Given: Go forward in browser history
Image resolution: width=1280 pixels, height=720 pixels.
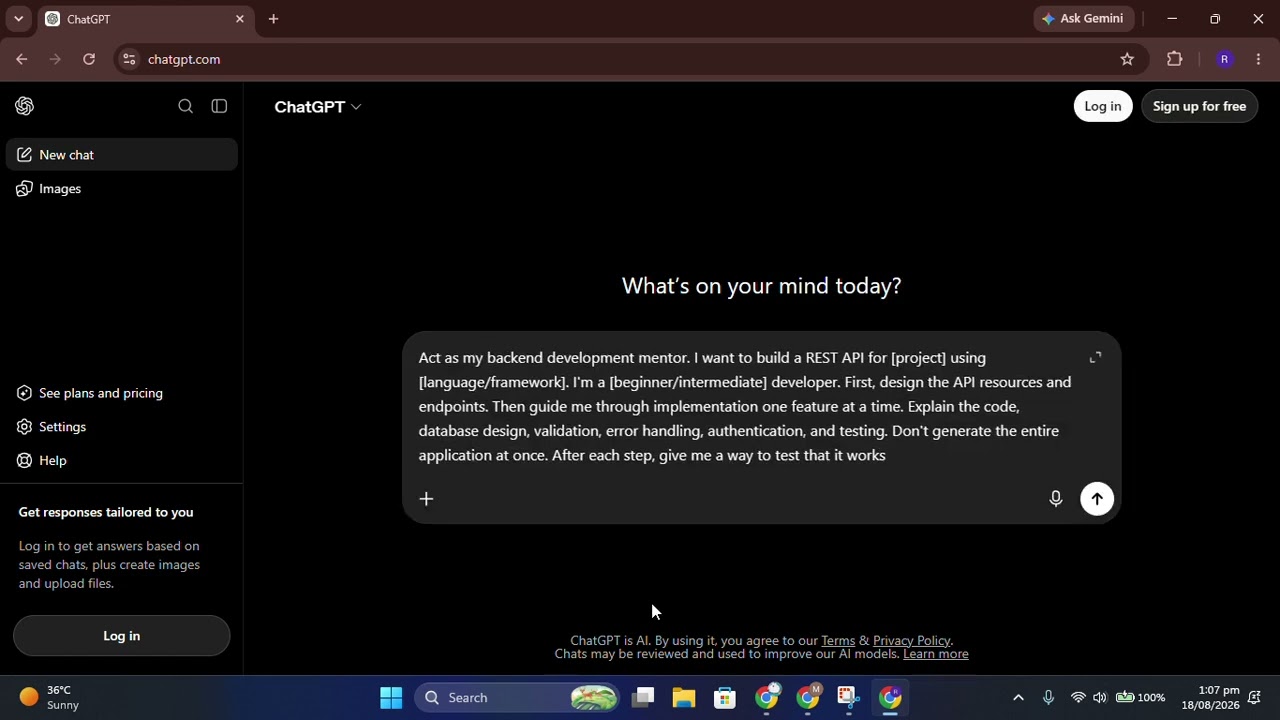Looking at the screenshot, I should point(55,59).
